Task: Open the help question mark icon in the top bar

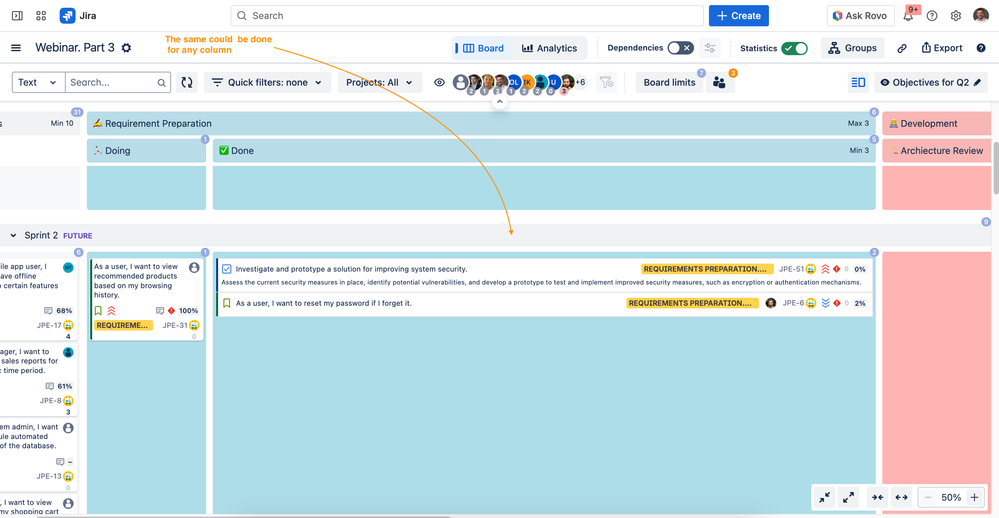Action: pos(932,16)
